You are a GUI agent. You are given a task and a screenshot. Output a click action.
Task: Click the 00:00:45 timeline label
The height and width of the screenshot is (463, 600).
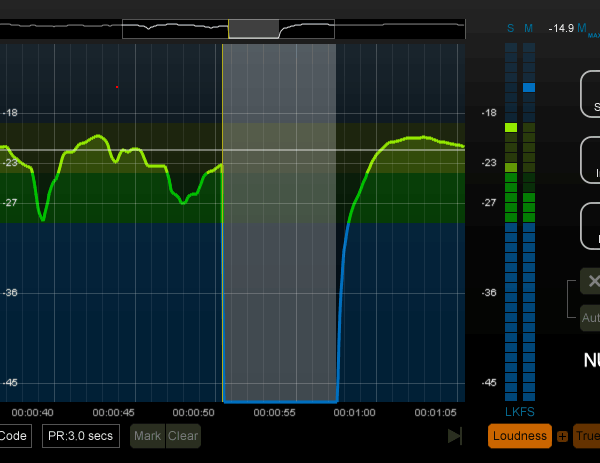pyautogui.click(x=114, y=412)
